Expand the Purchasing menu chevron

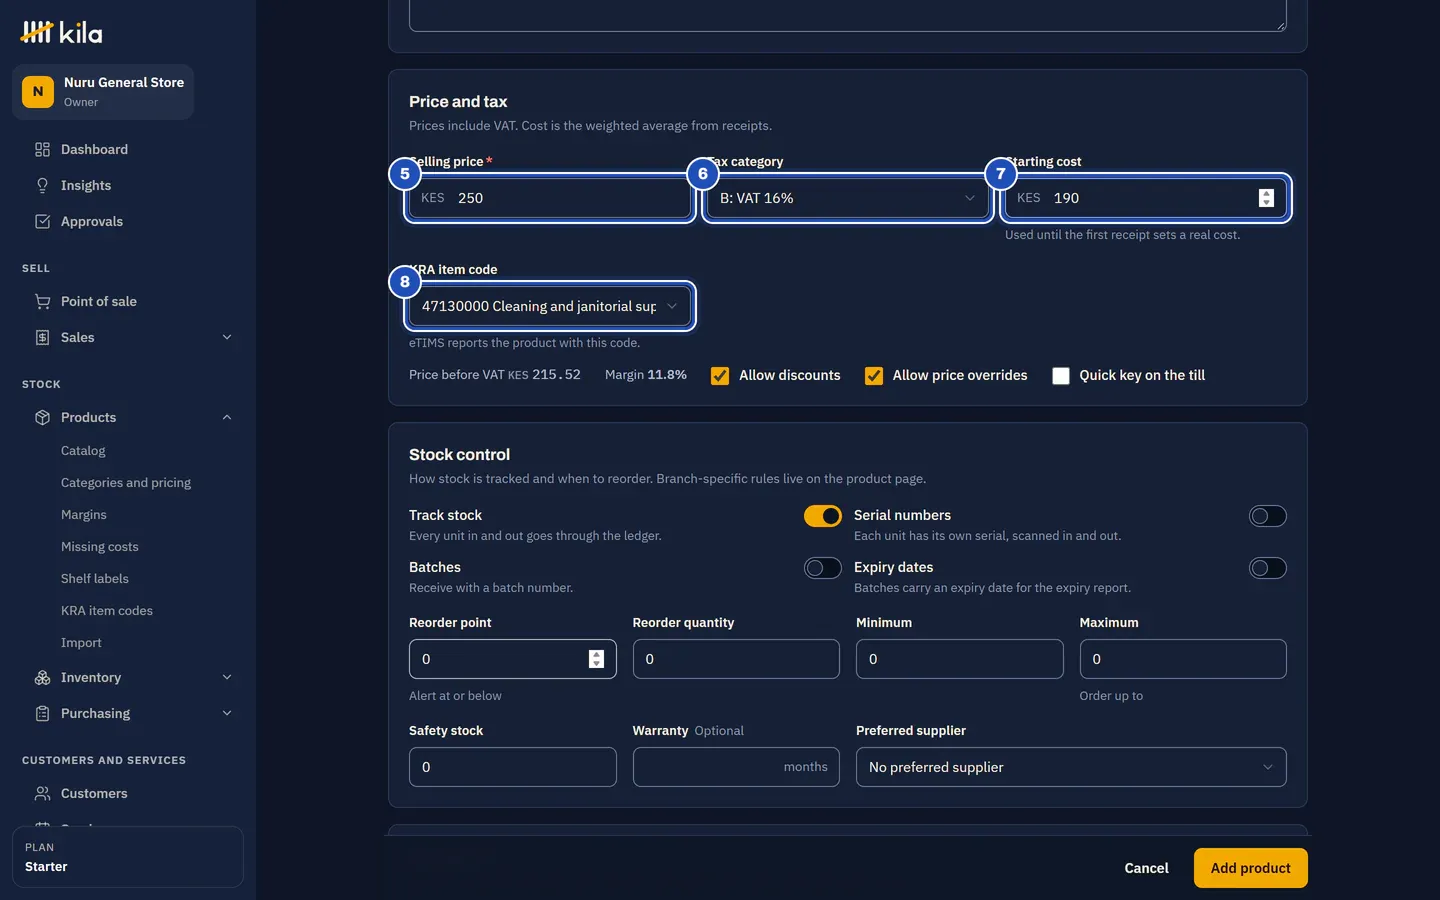(227, 713)
